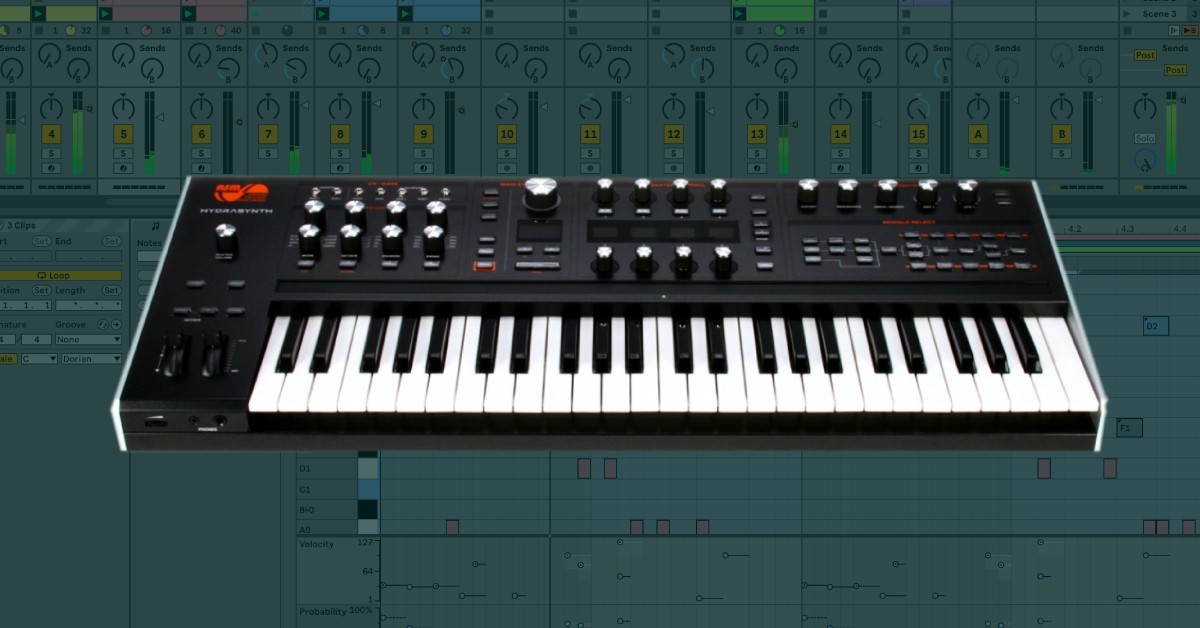Stop clips on track 13
The image size is (1200, 628).
click(x=739, y=31)
